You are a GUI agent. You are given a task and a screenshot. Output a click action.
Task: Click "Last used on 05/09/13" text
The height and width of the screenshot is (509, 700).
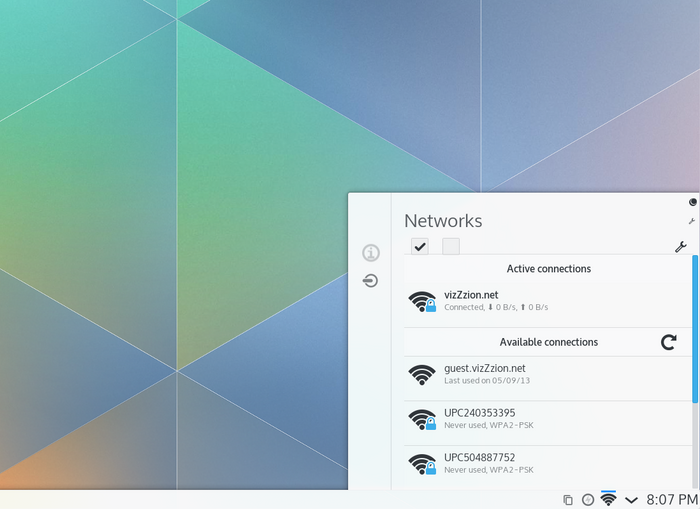487,381
